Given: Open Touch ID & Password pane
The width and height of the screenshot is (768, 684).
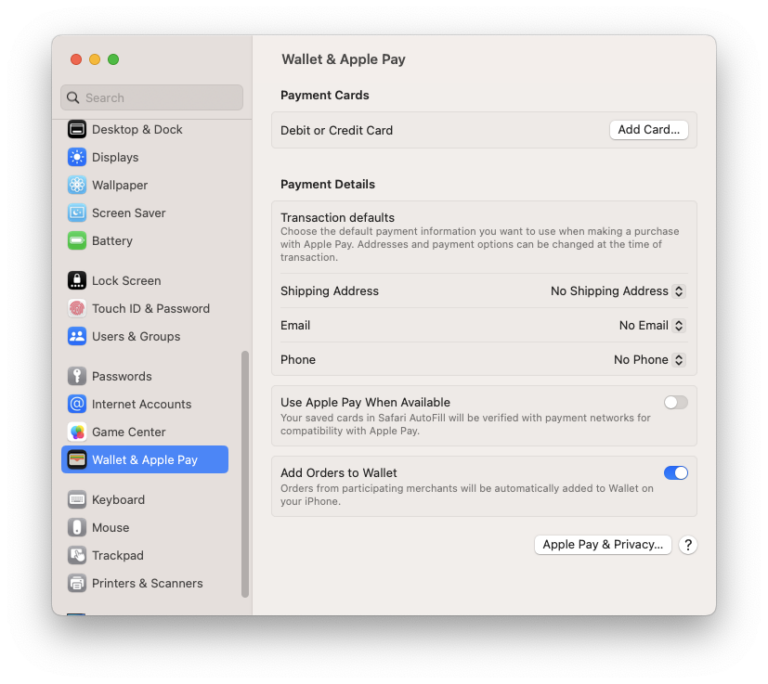Looking at the screenshot, I should [x=145, y=309].
